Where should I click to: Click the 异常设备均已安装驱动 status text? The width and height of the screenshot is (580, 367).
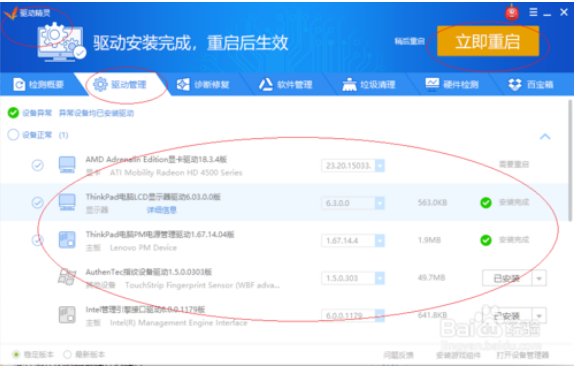[96, 113]
